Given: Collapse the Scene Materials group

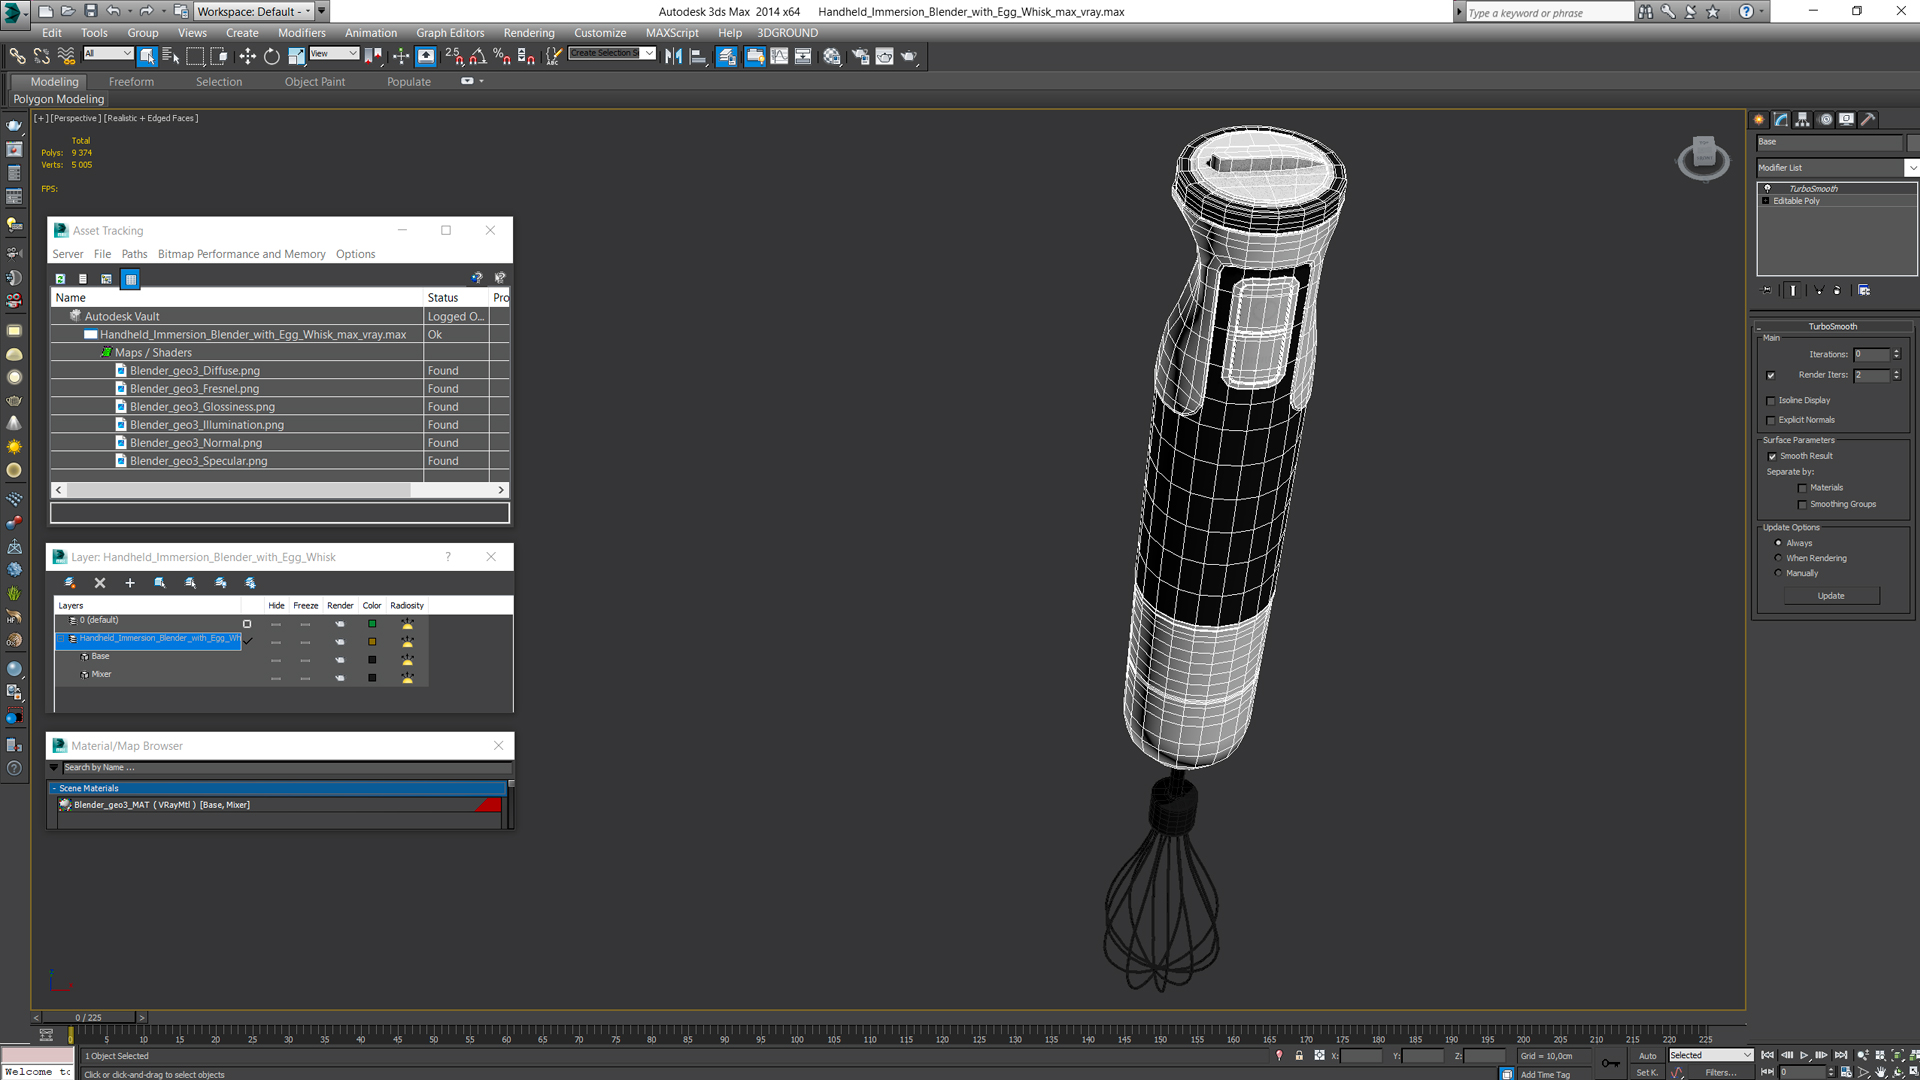Looking at the screenshot, I should click(x=54, y=788).
